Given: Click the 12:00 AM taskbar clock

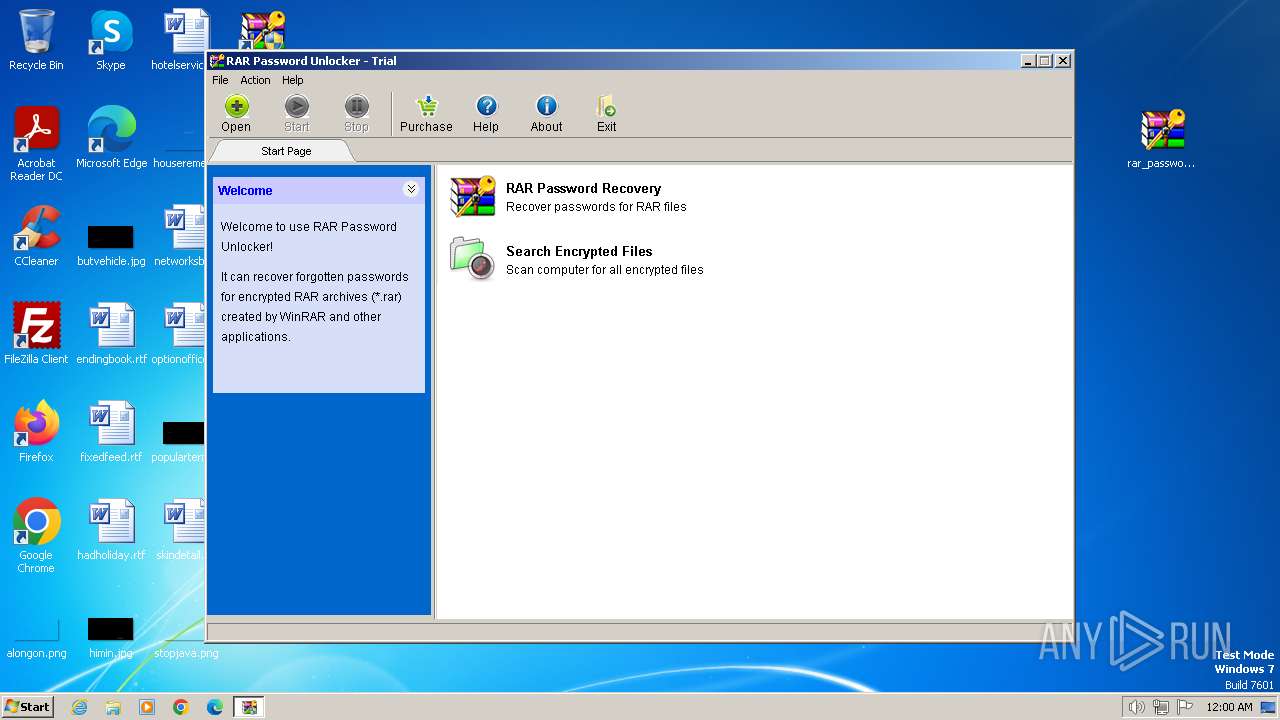Looking at the screenshot, I should (x=1229, y=707).
